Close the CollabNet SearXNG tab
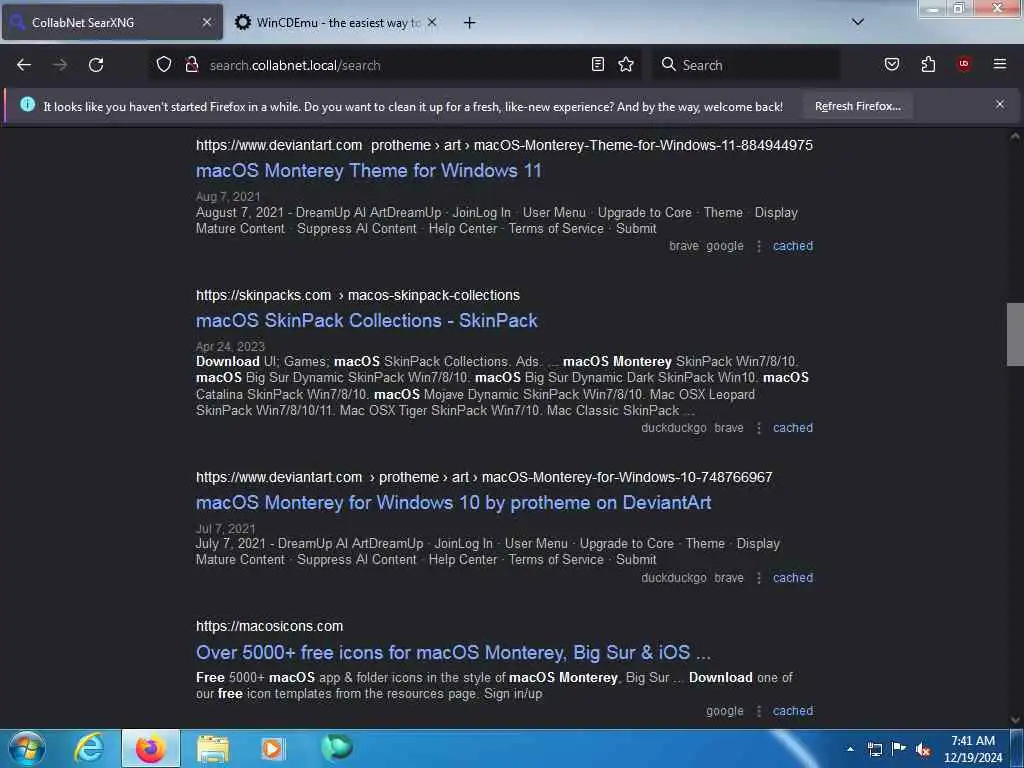The image size is (1024, 768). coord(206,22)
